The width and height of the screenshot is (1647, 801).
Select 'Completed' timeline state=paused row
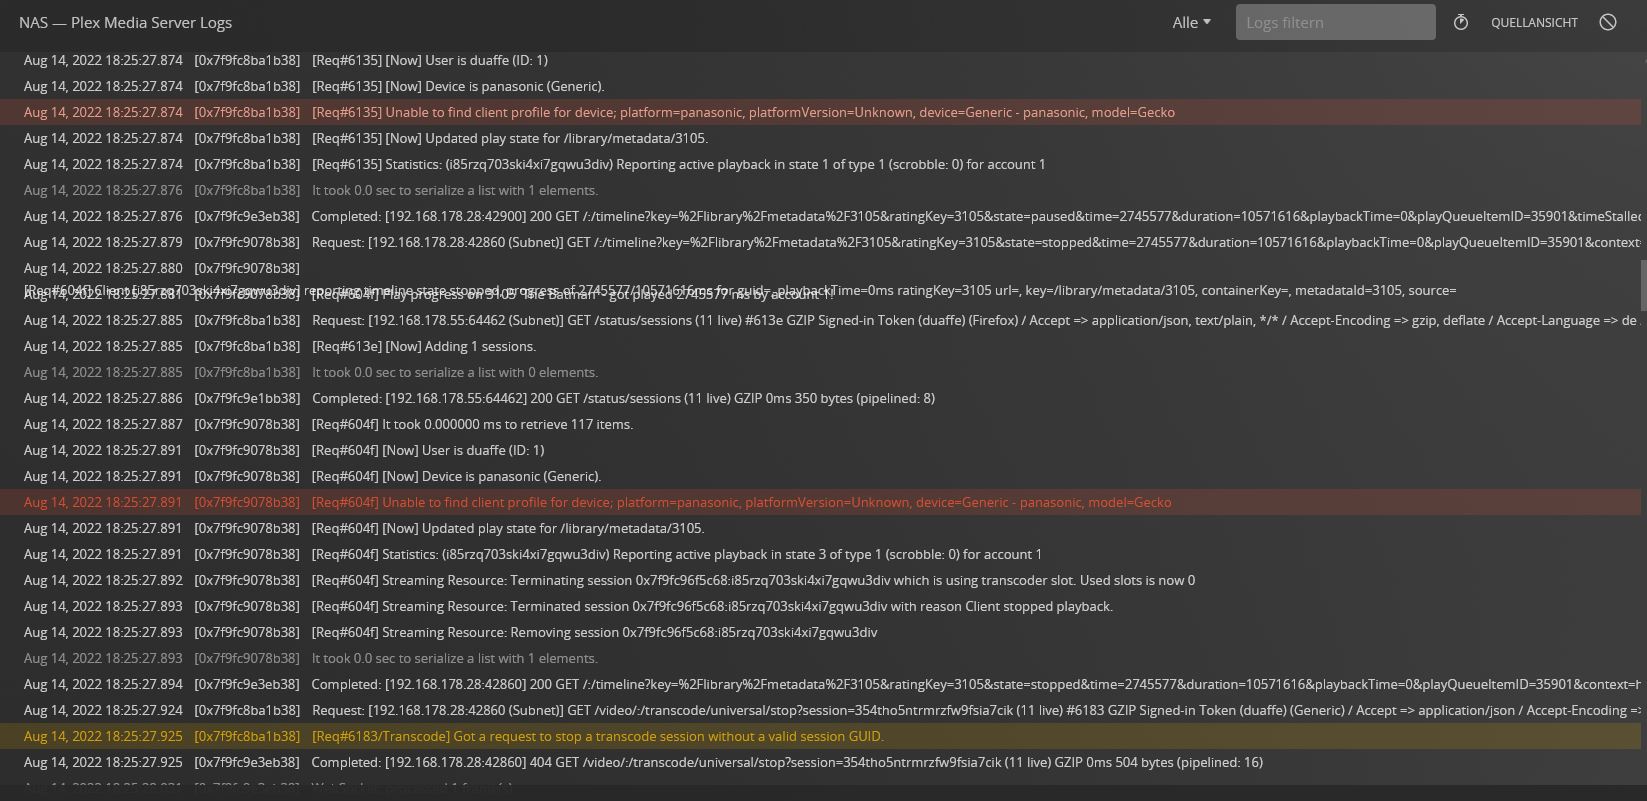click(x=820, y=216)
